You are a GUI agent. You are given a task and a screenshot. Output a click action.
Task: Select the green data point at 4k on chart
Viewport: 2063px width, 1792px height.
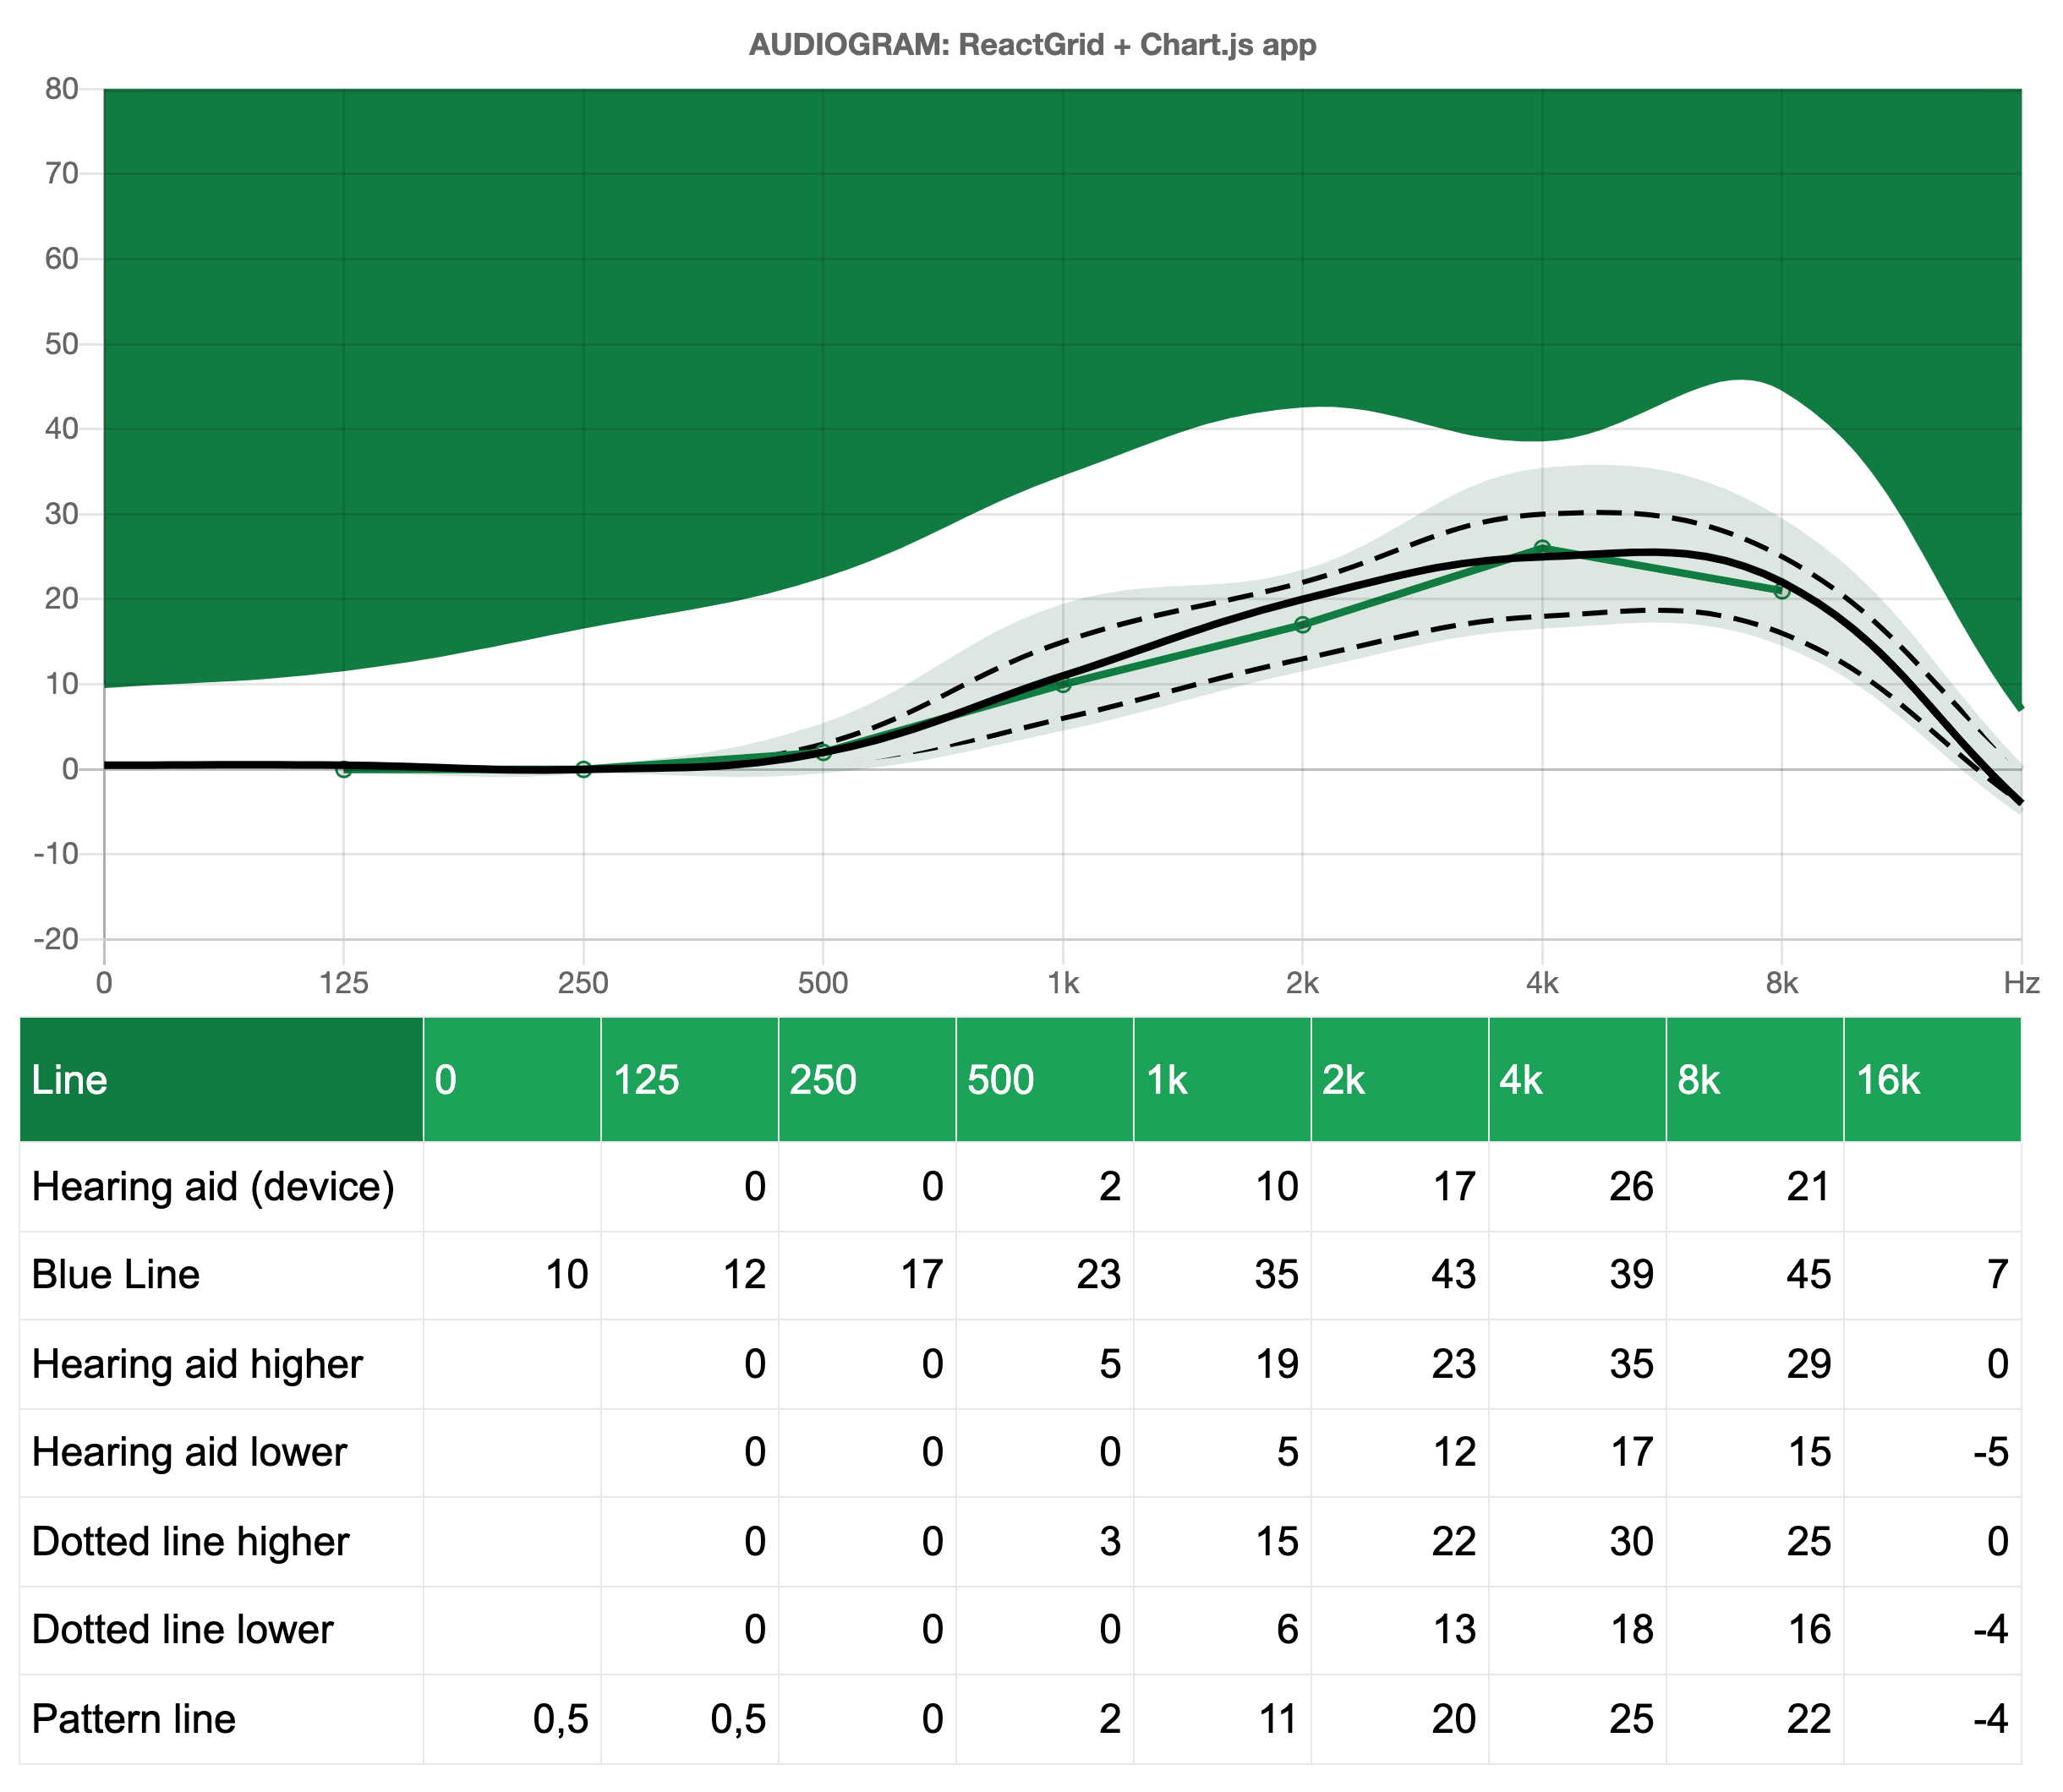pos(1542,545)
